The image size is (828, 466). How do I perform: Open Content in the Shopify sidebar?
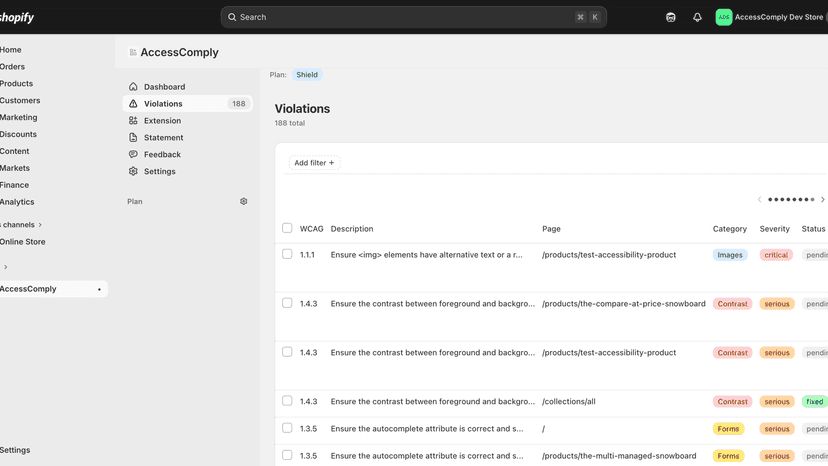point(15,151)
